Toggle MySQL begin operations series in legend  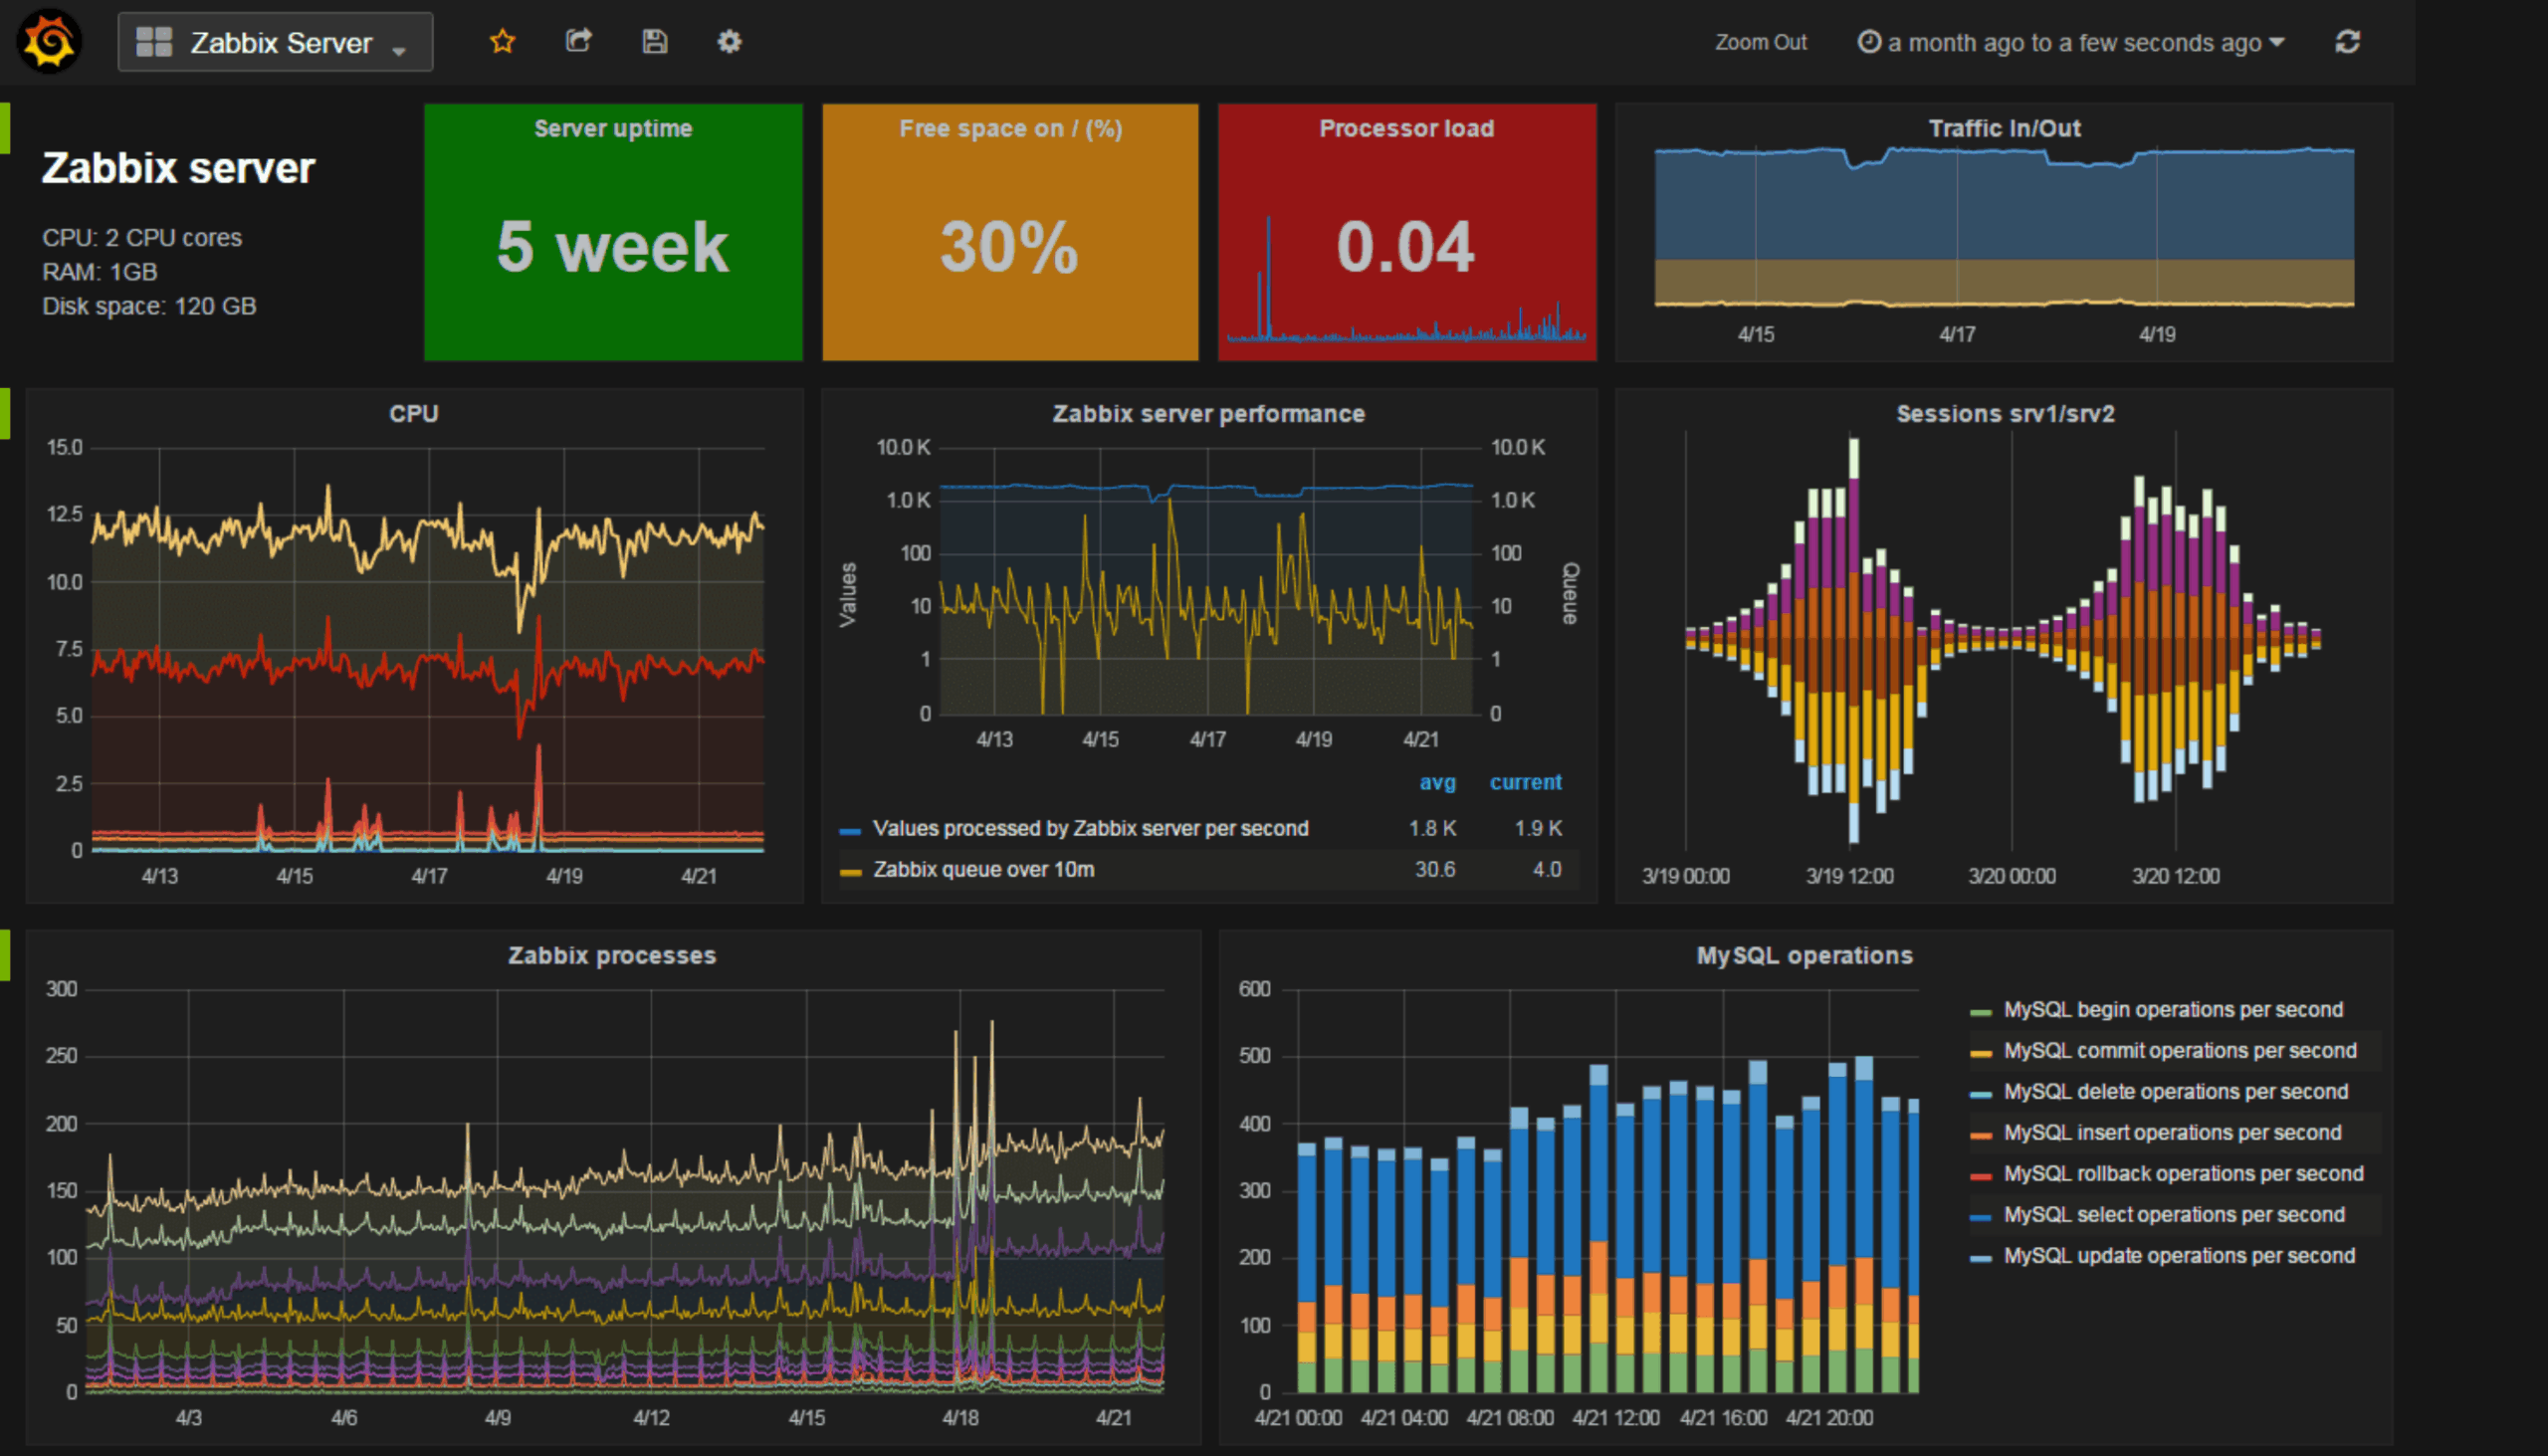click(2172, 1010)
